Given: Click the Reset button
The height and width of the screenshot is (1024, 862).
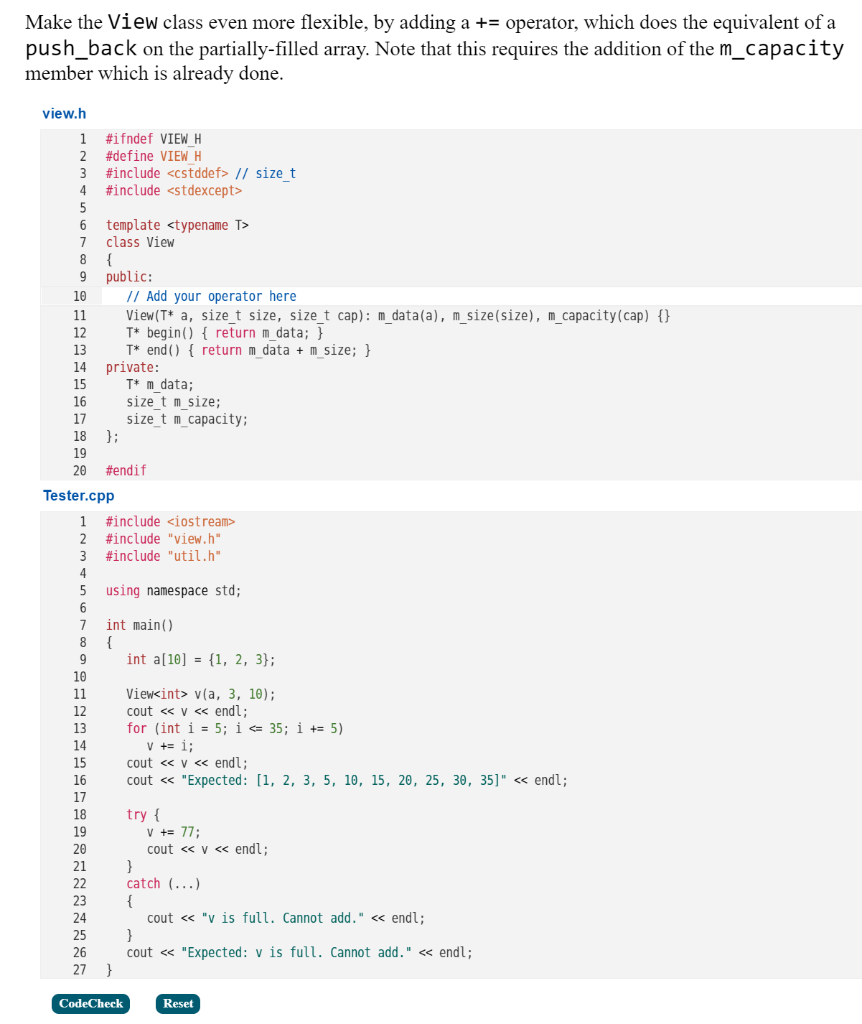Looking at the screenshot, I should [177, 1003].
